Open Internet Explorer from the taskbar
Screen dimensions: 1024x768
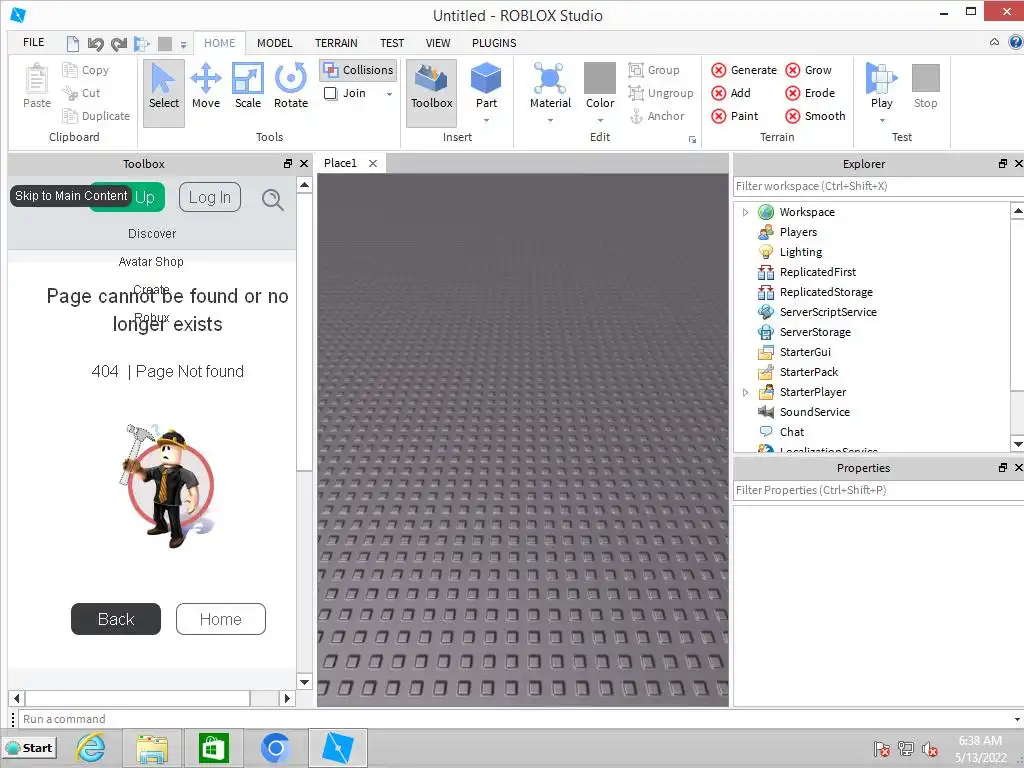tap(90, 748)
